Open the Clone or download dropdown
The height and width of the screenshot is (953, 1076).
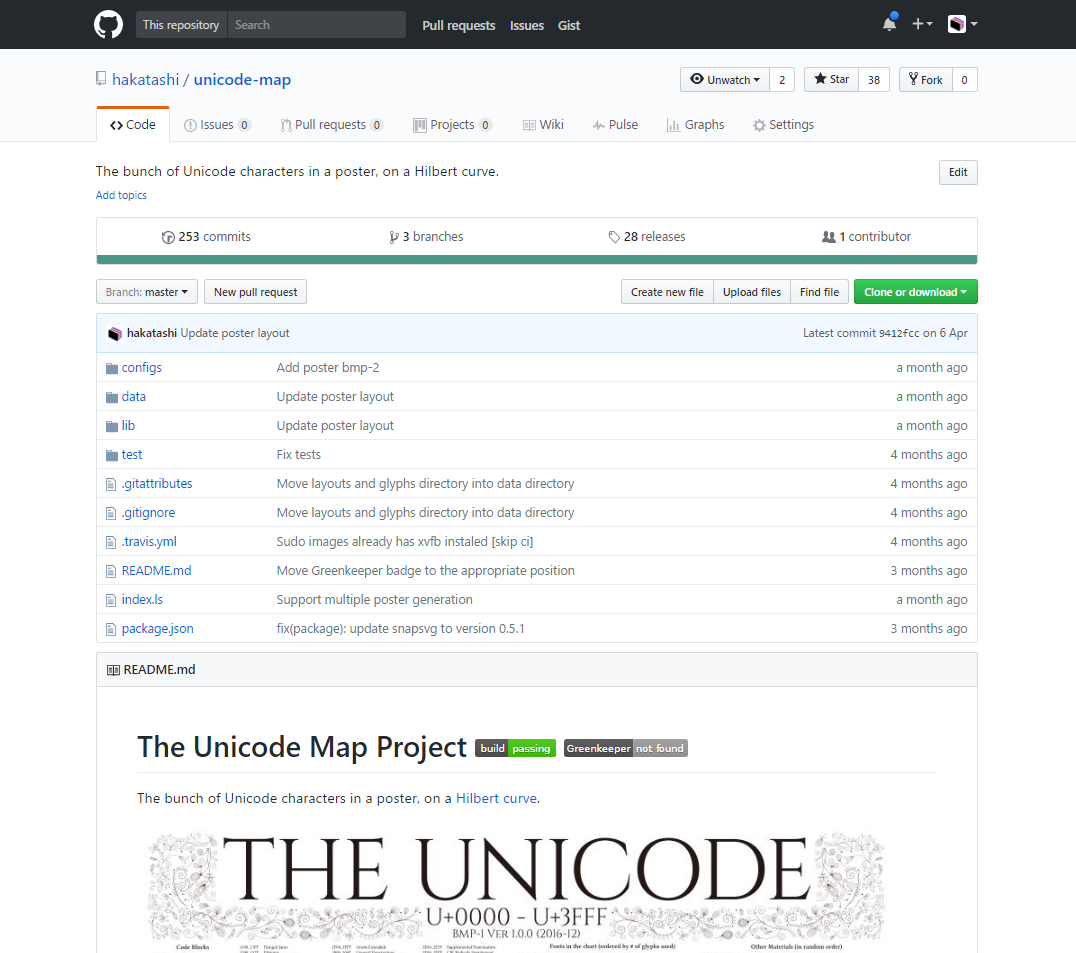coord(915,292)
